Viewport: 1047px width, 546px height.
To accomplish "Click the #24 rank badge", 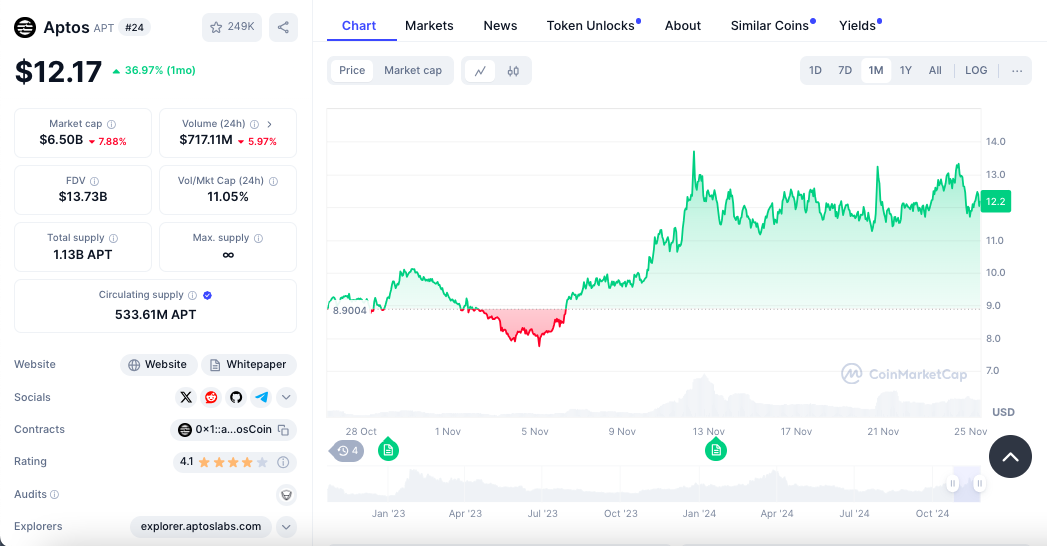I will point(134,28).
